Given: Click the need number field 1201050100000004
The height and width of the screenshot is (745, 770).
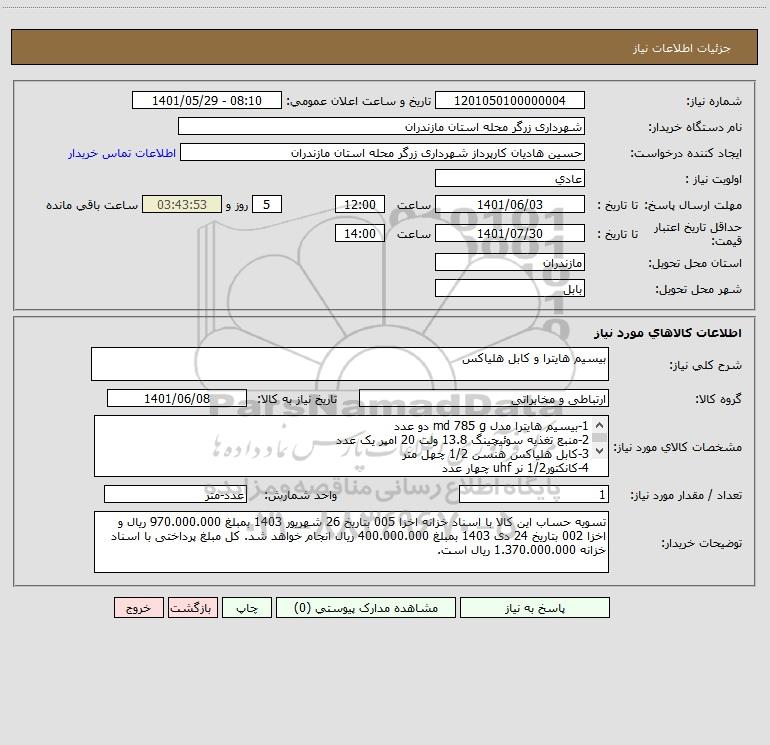Looking at the screenshot, I should tap(510, 100).
